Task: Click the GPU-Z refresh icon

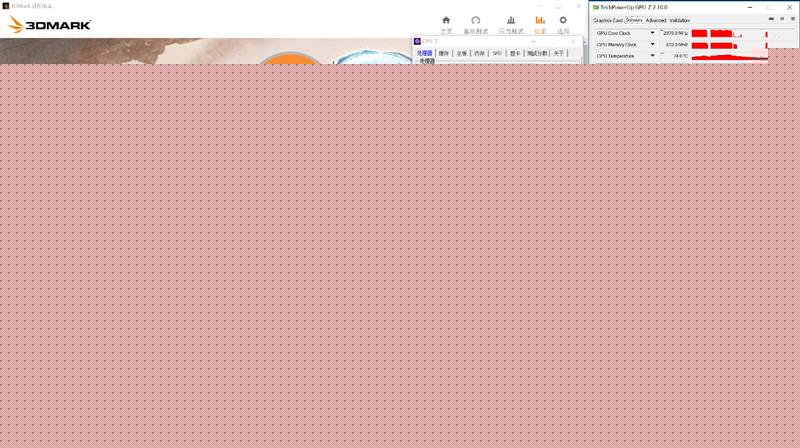Action: pyautogui.click(x=781, y=19)
